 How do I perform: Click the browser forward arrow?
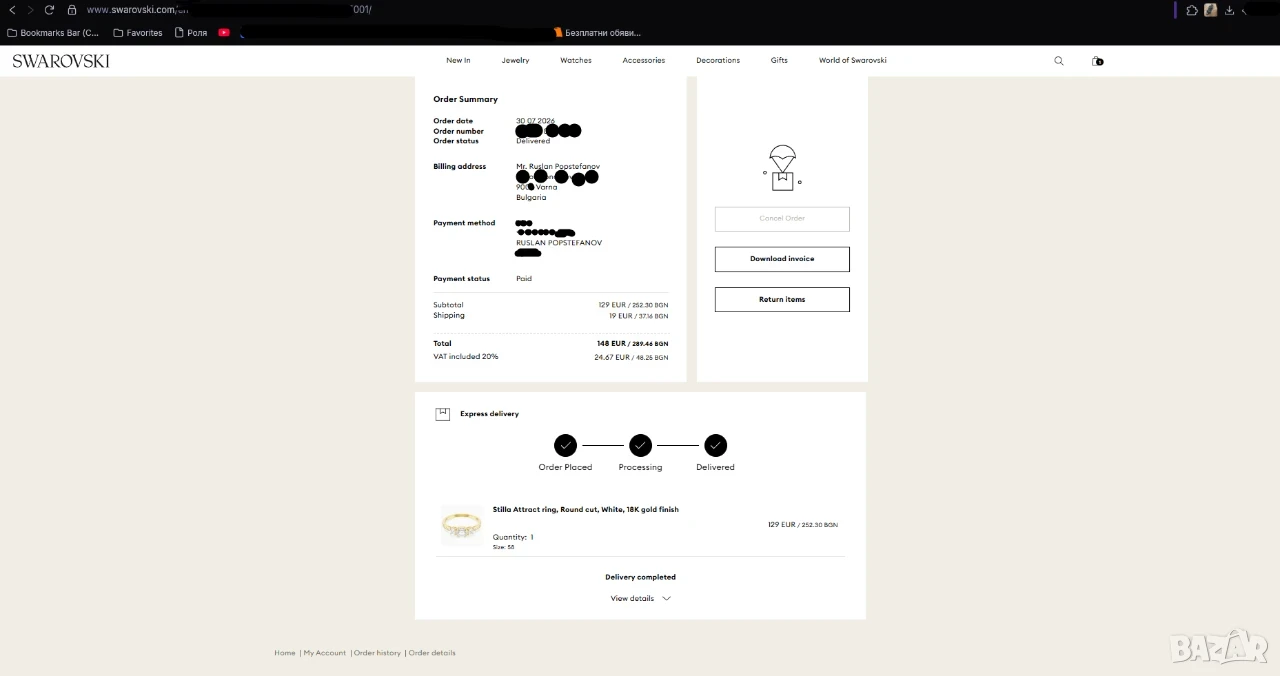point(30,10)
